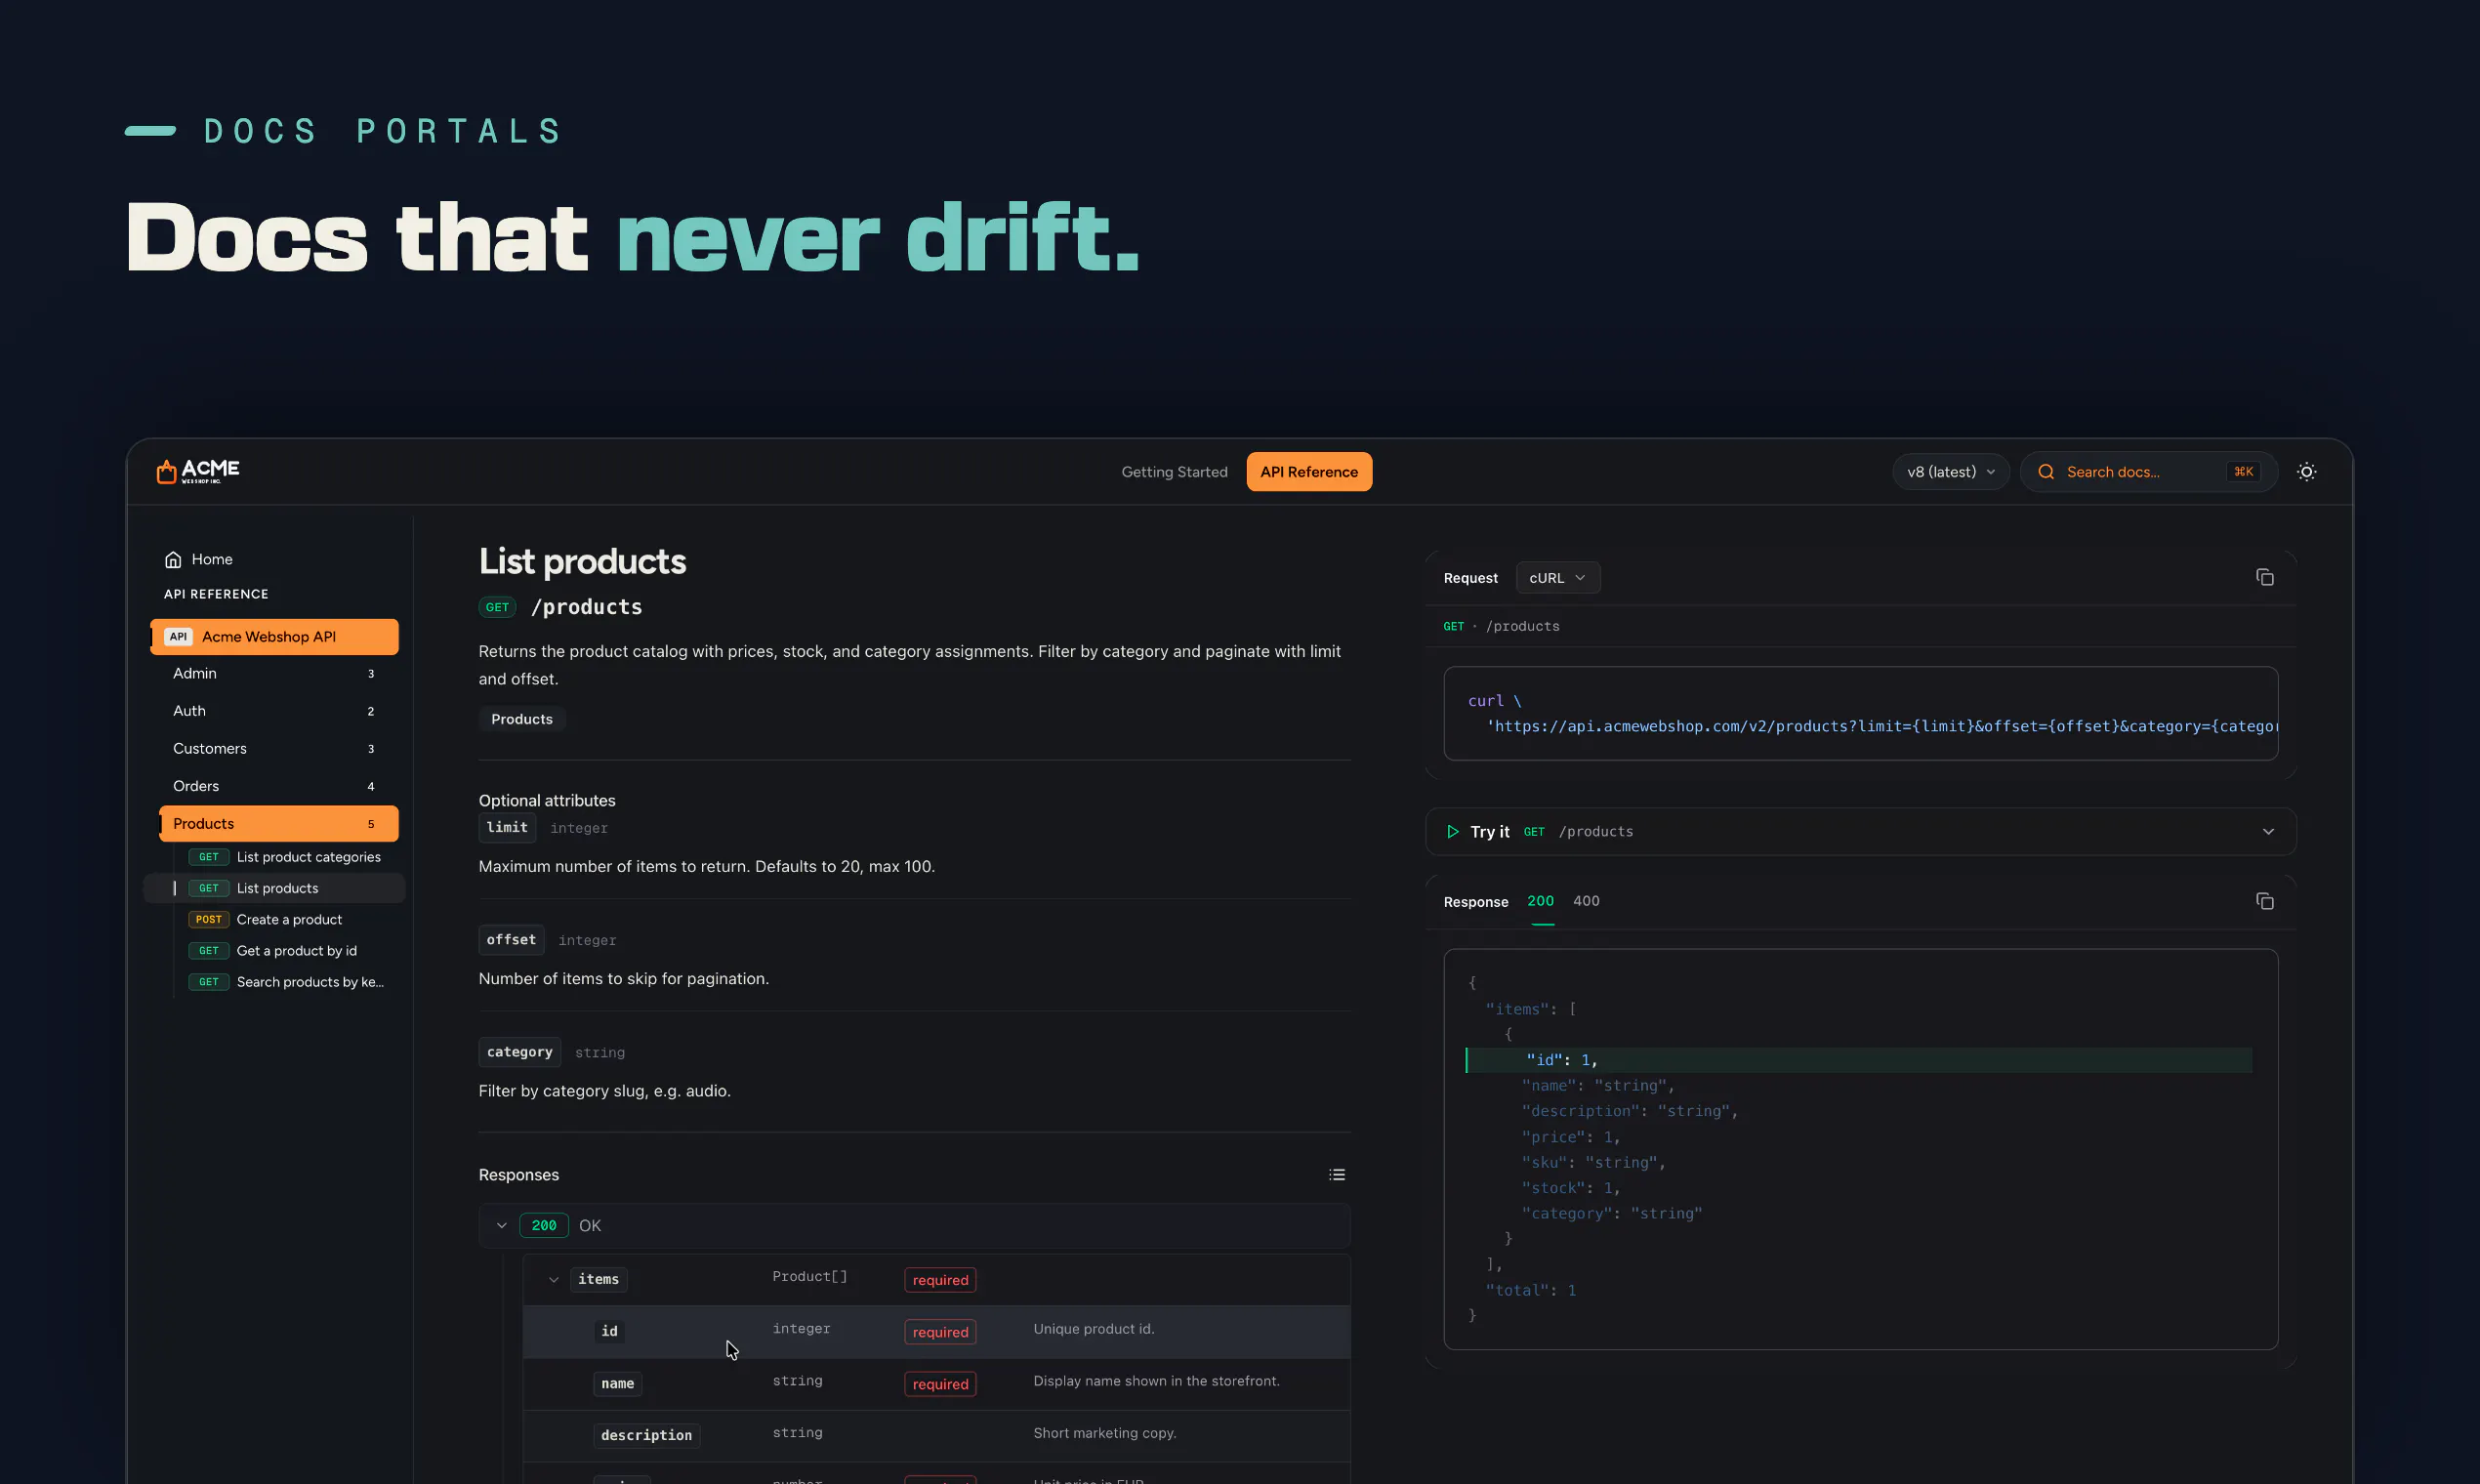Open the v8 (latest) version dropdown

[1950, 472]
